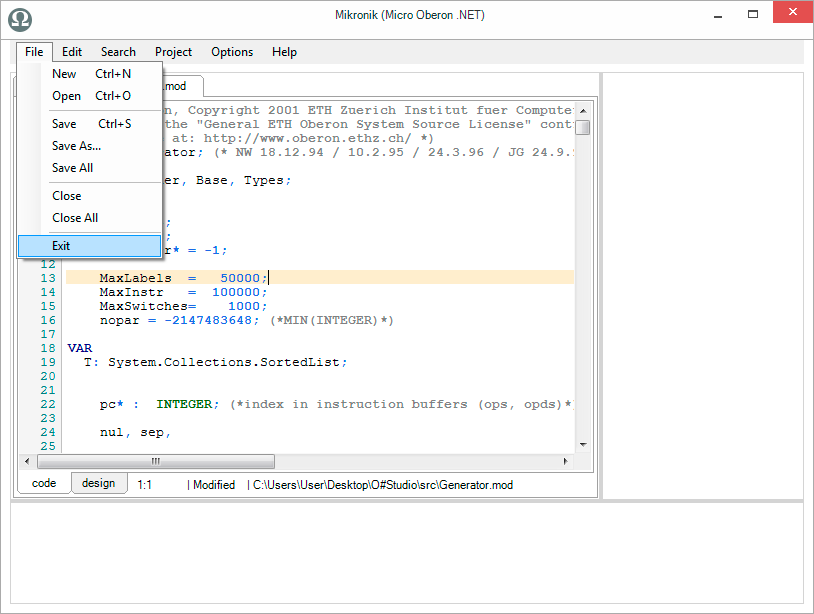Open the Help menu
The width and height of the screenshot is (814, 614).
284,52
